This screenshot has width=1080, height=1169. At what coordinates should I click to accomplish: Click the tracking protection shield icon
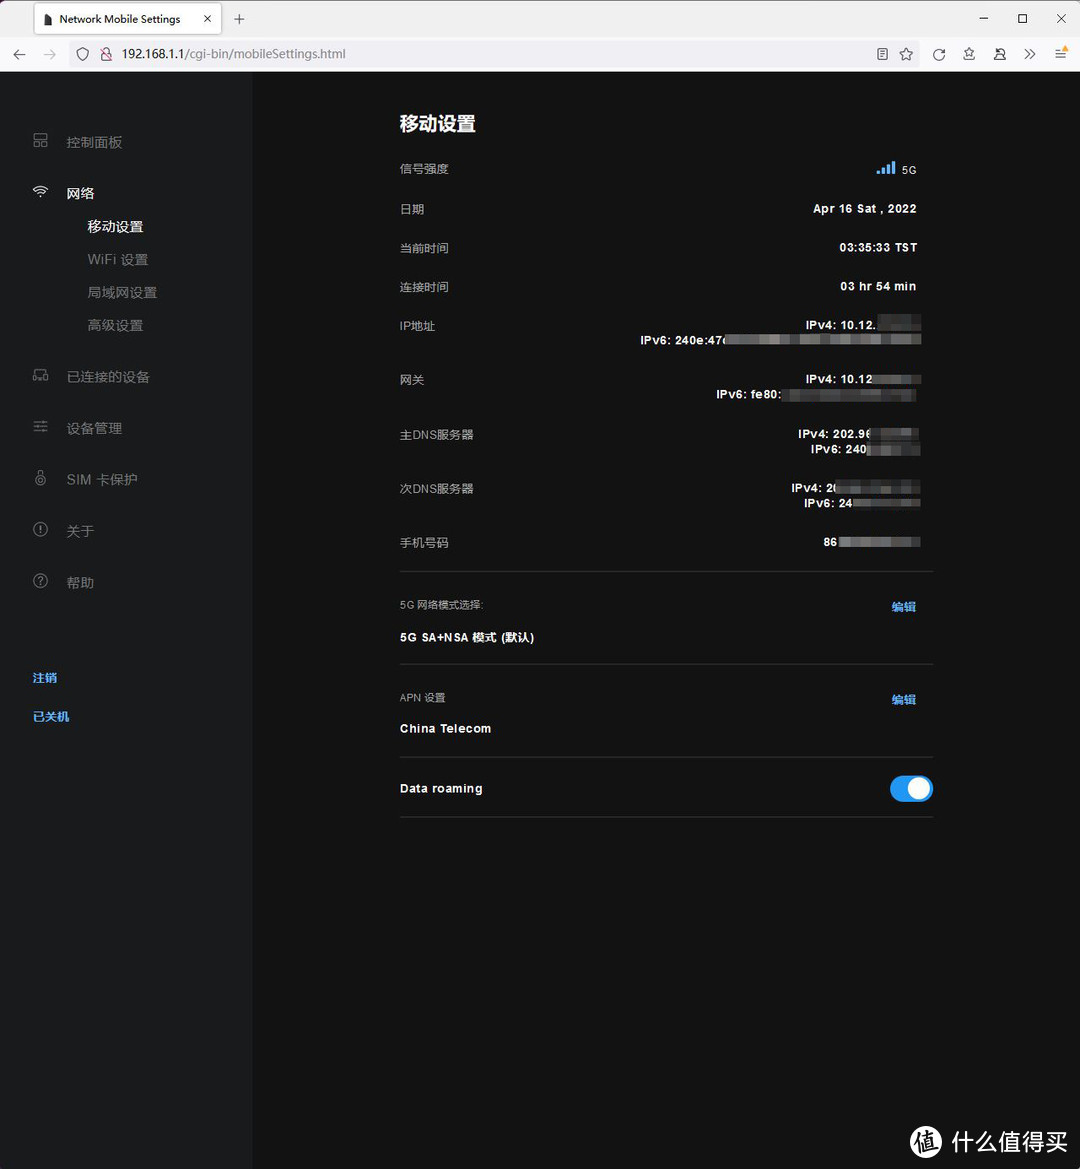click(83, 54)
